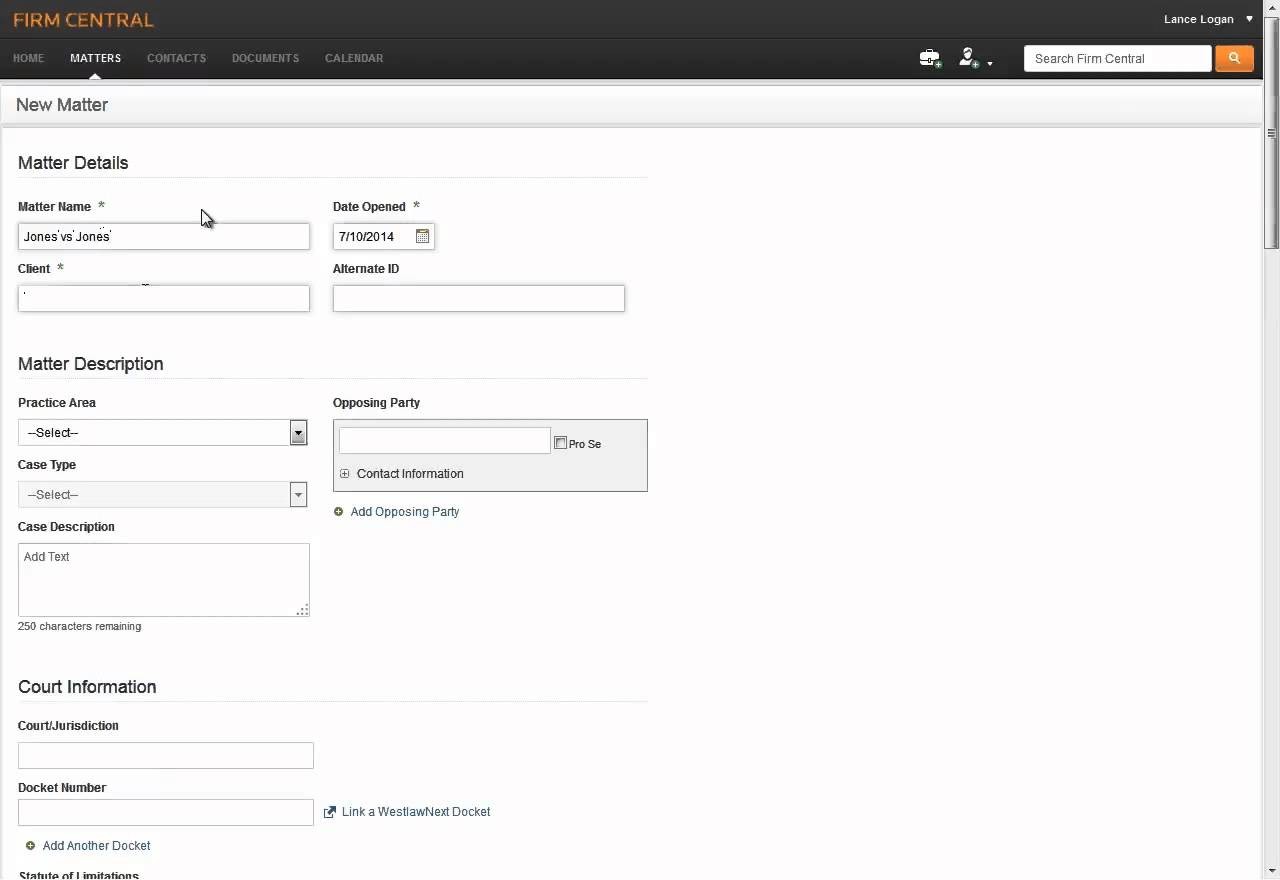1280x880 pixels.
Task: Click the Add Opposing Party plus icon
Action: pos(338,512)
